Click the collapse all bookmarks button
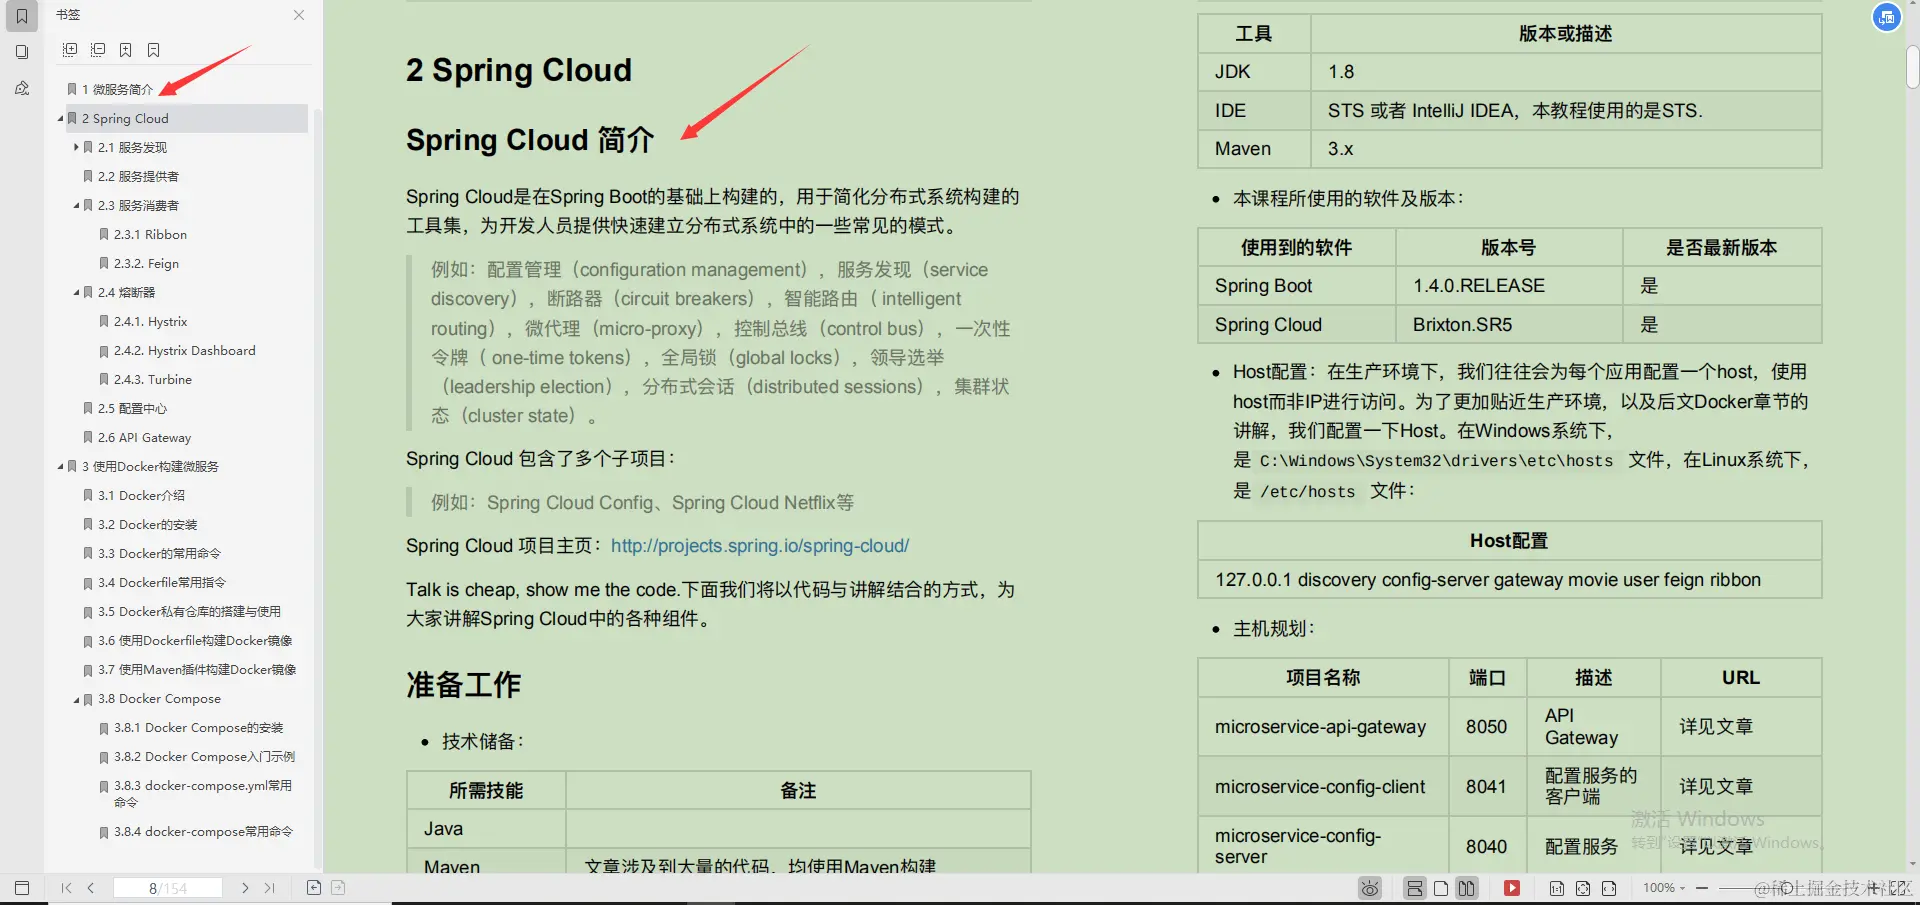The height and width of the screenshot is (905, 1920). pos(98,50)
